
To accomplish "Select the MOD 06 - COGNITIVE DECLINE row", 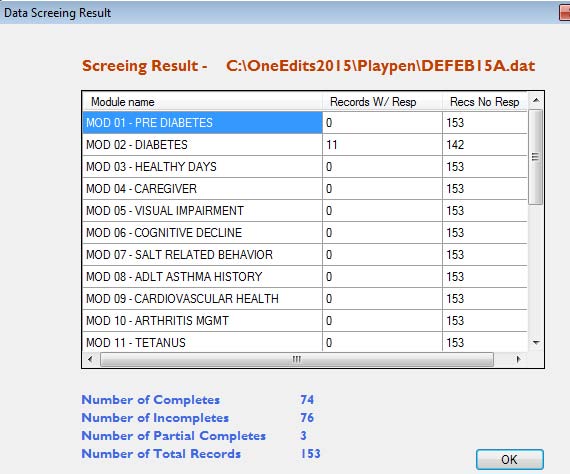I will [305, 233].
